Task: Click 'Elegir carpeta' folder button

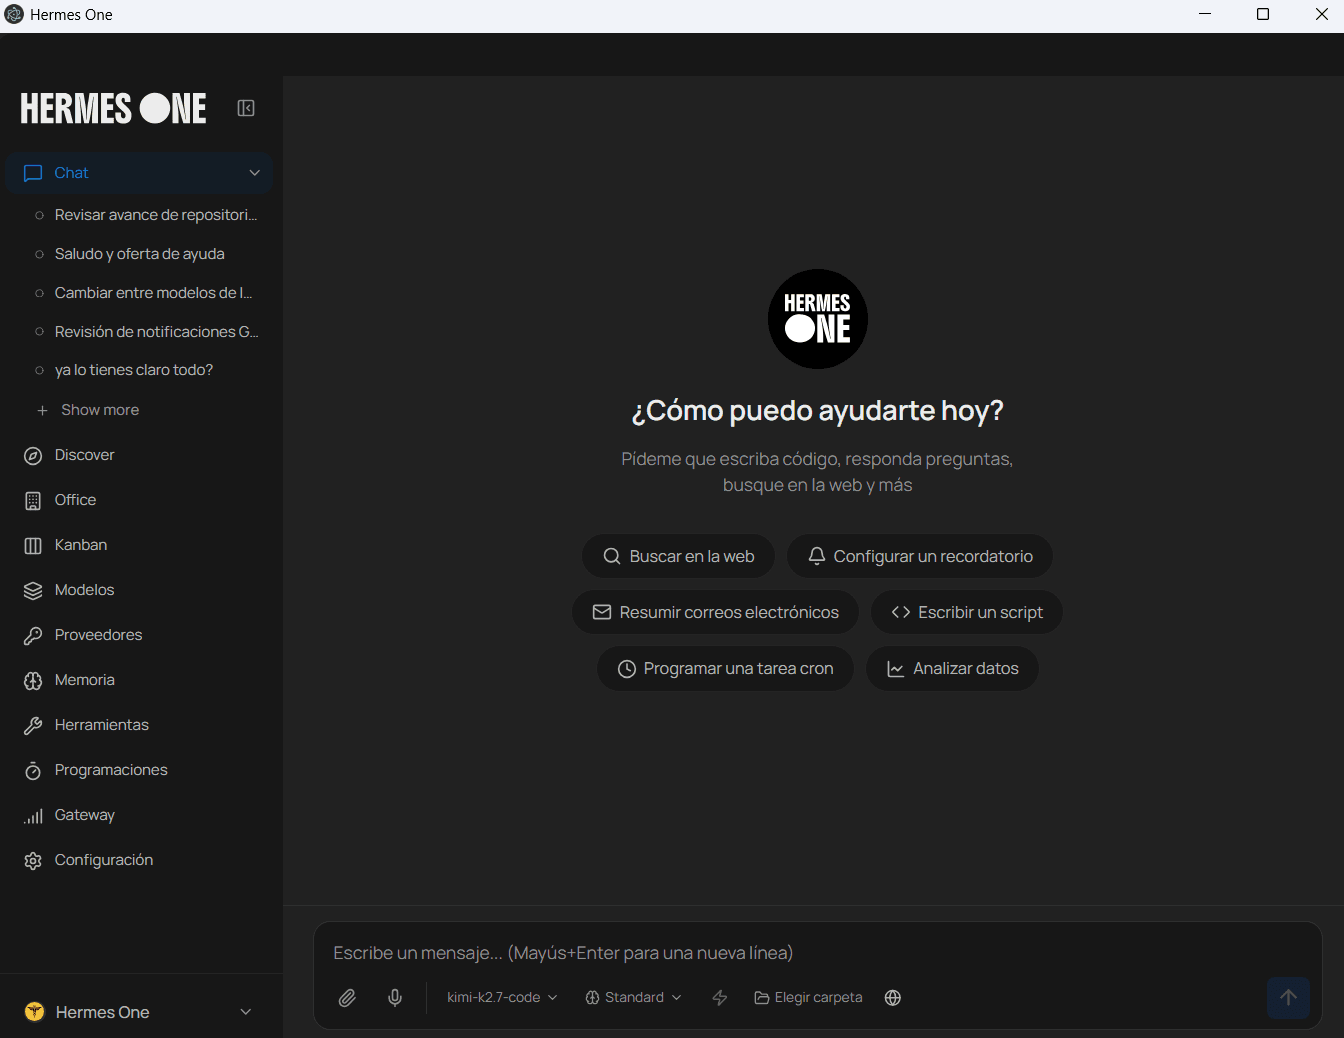Action: tap(808, 998)
